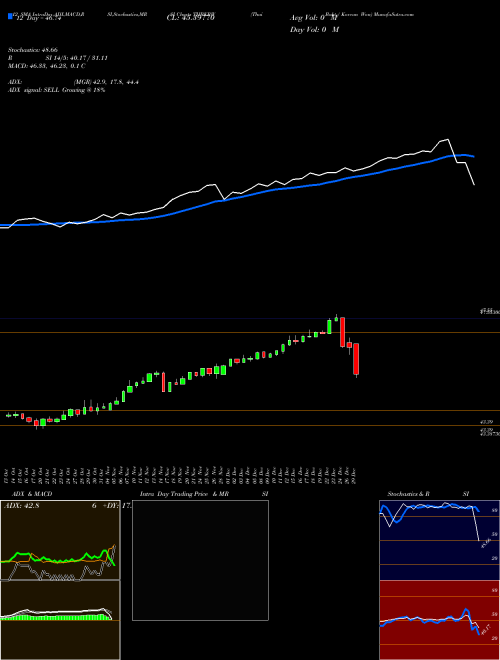
Task: Click the 43.39 price label on right axis
Action: click(487, 422)
